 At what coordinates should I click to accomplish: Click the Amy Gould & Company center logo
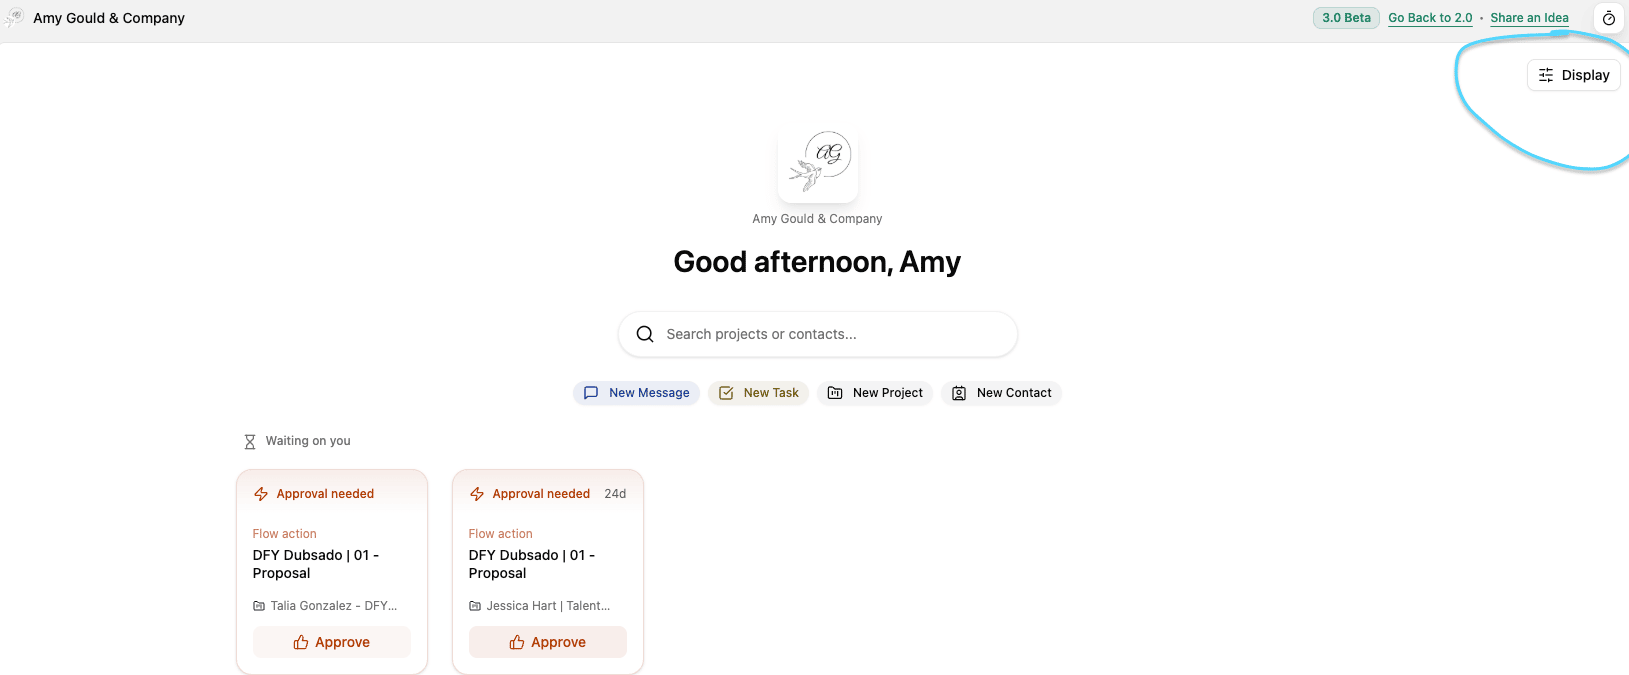point(817,164)
